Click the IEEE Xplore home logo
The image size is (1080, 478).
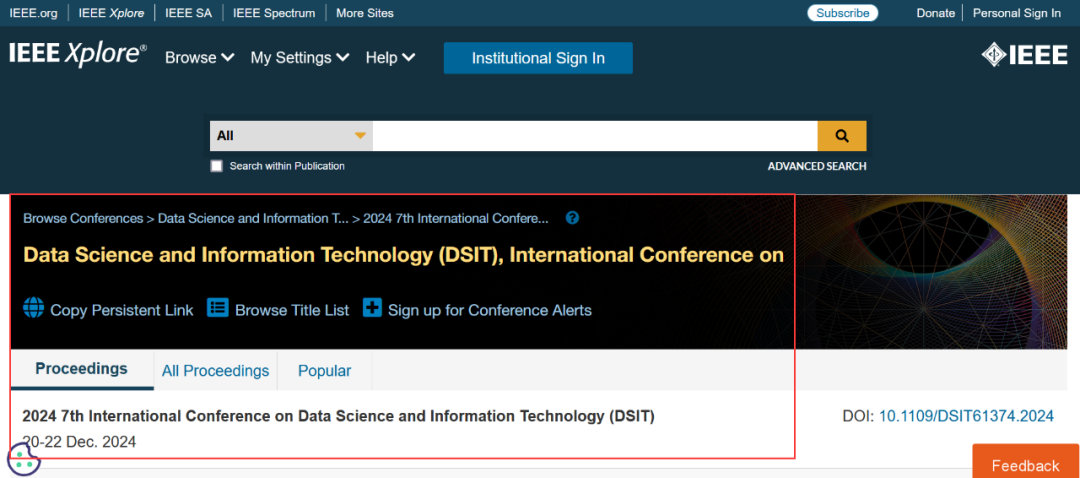click(78, 56)
